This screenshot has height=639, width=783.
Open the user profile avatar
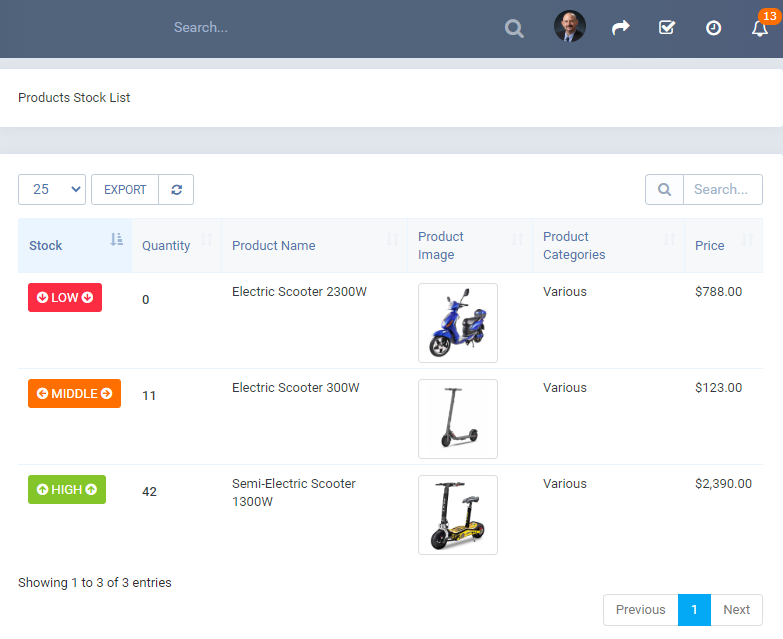click(570, 27)
